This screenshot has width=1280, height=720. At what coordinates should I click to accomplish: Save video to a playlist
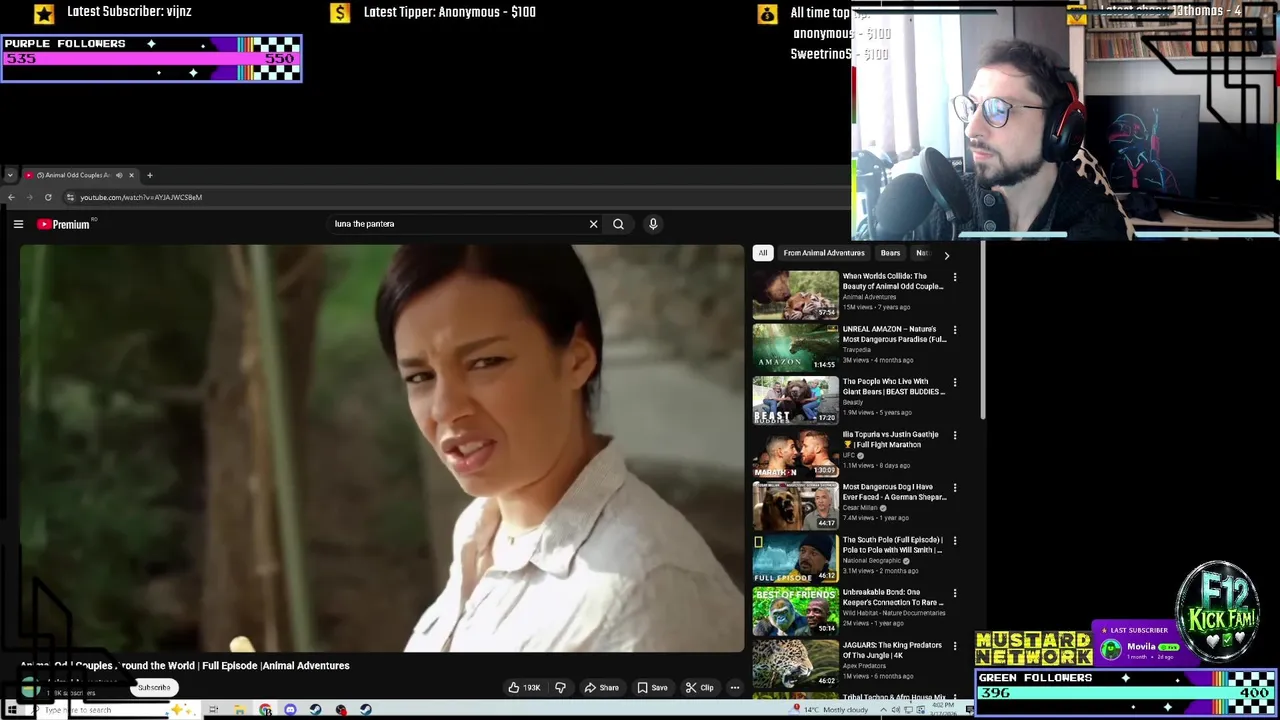click(652, 688)
